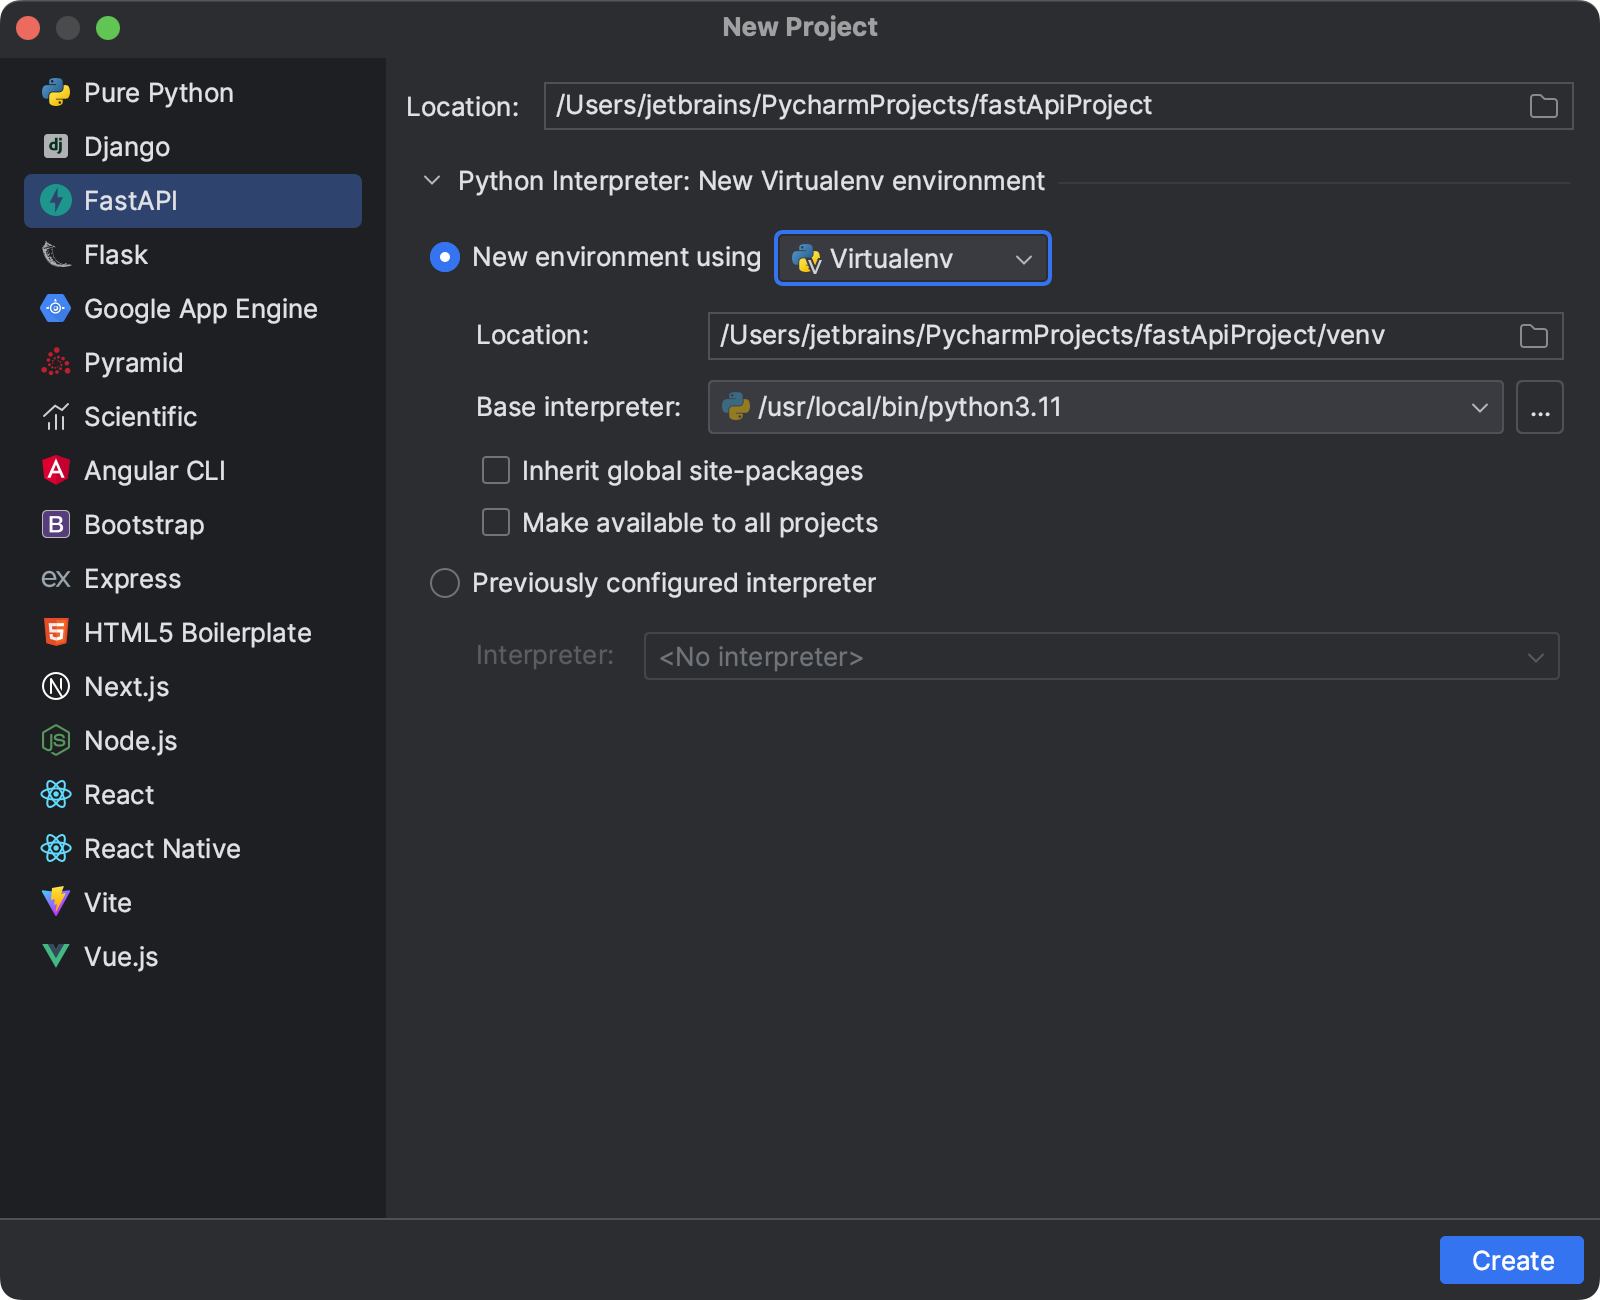The width and height of the screenshot is (1600, 1300).
Task: Check Make available to all projects
Action: pos(496,522)
